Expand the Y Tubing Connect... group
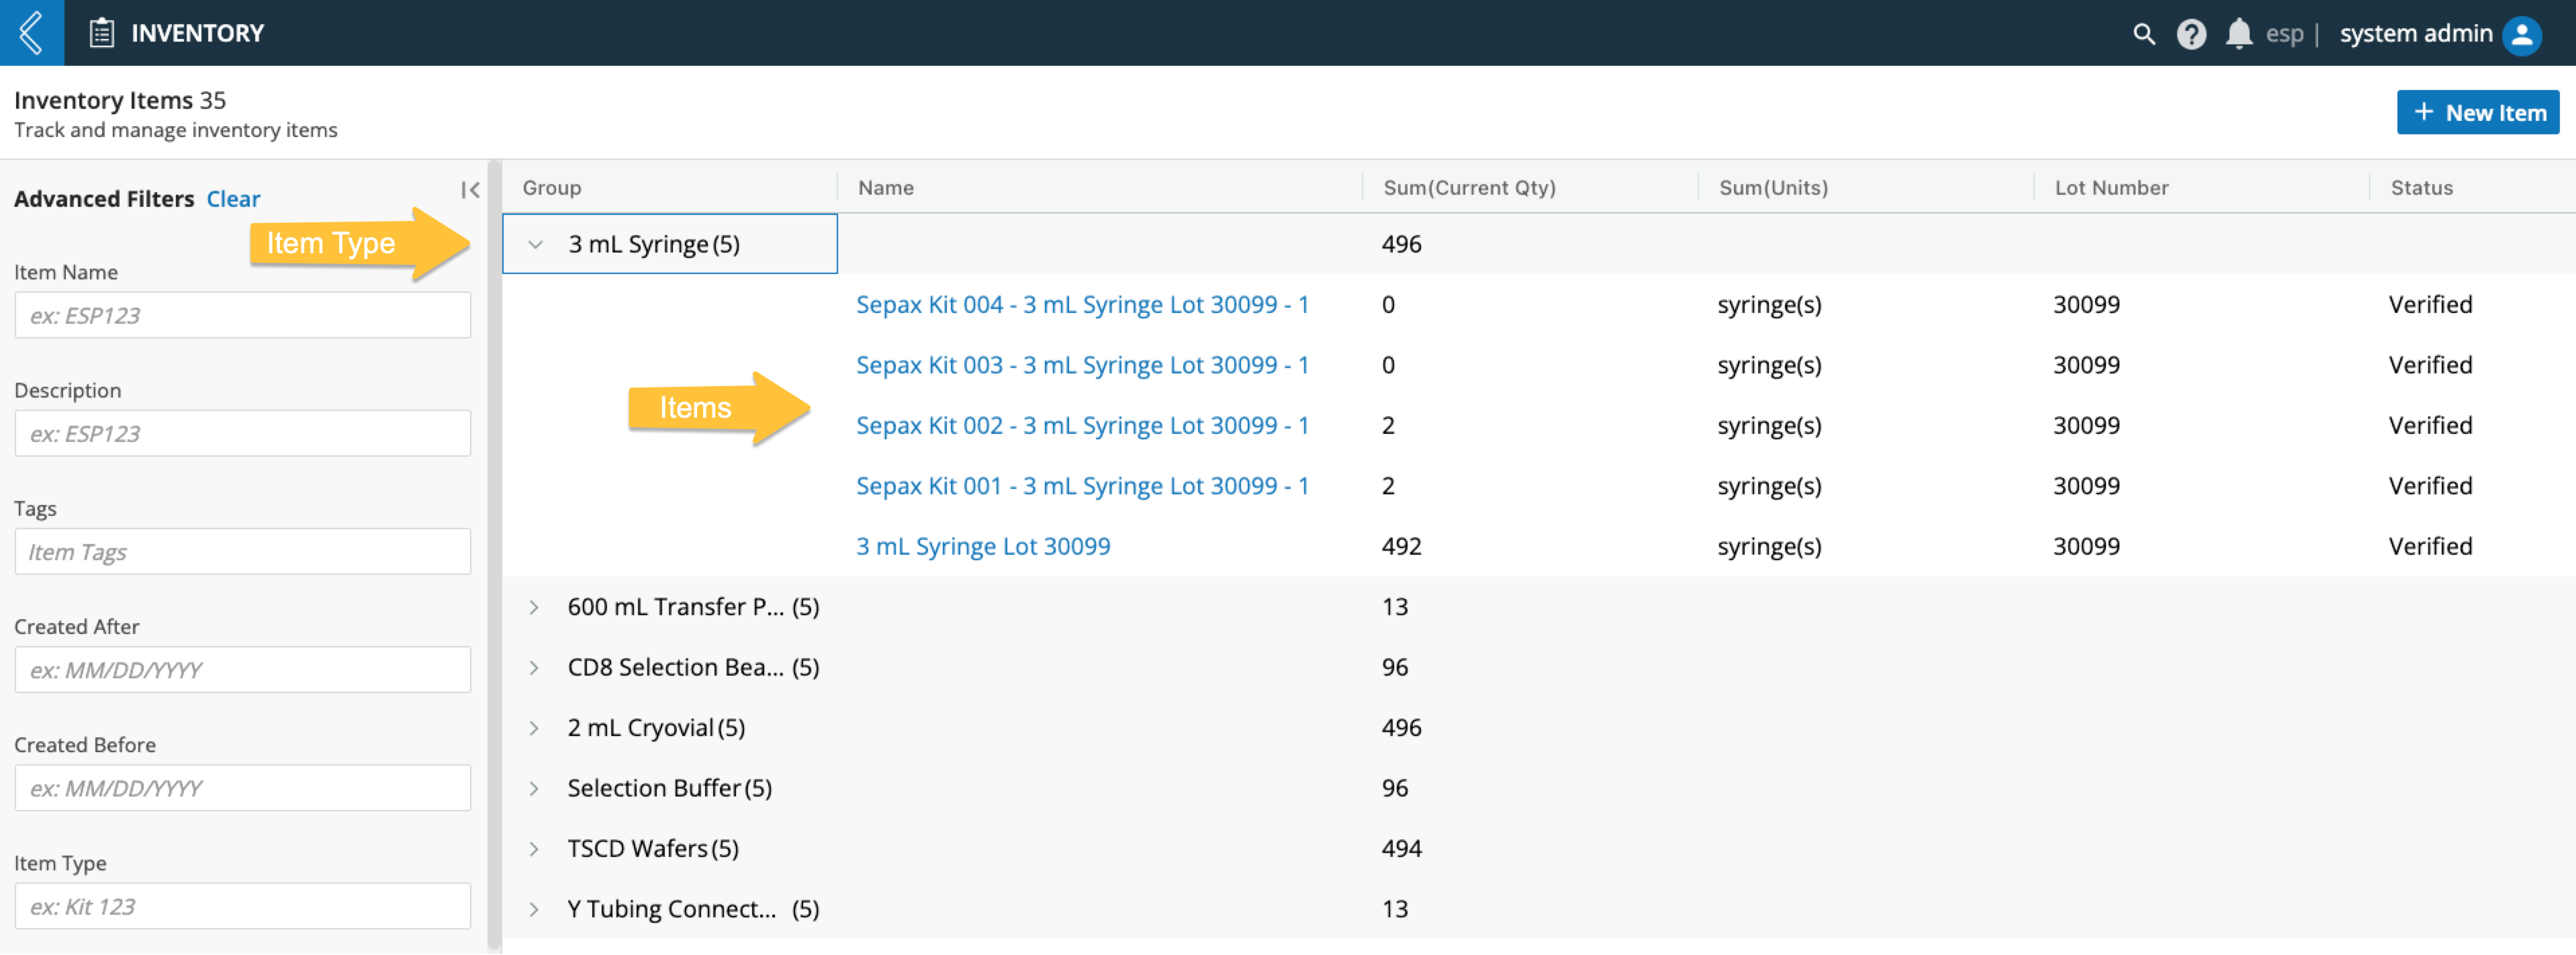Image resolution: width=2576 pixels, height=955 pixels. point(534,909)
